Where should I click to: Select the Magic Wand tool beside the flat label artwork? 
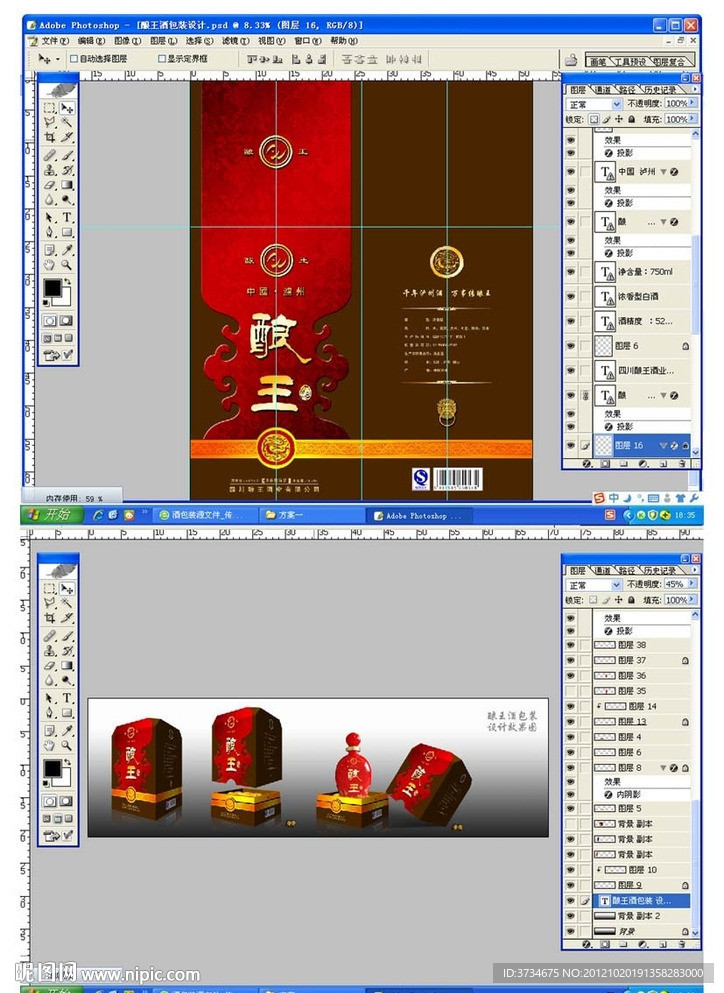pyautogui.click(x=67, y=122)
